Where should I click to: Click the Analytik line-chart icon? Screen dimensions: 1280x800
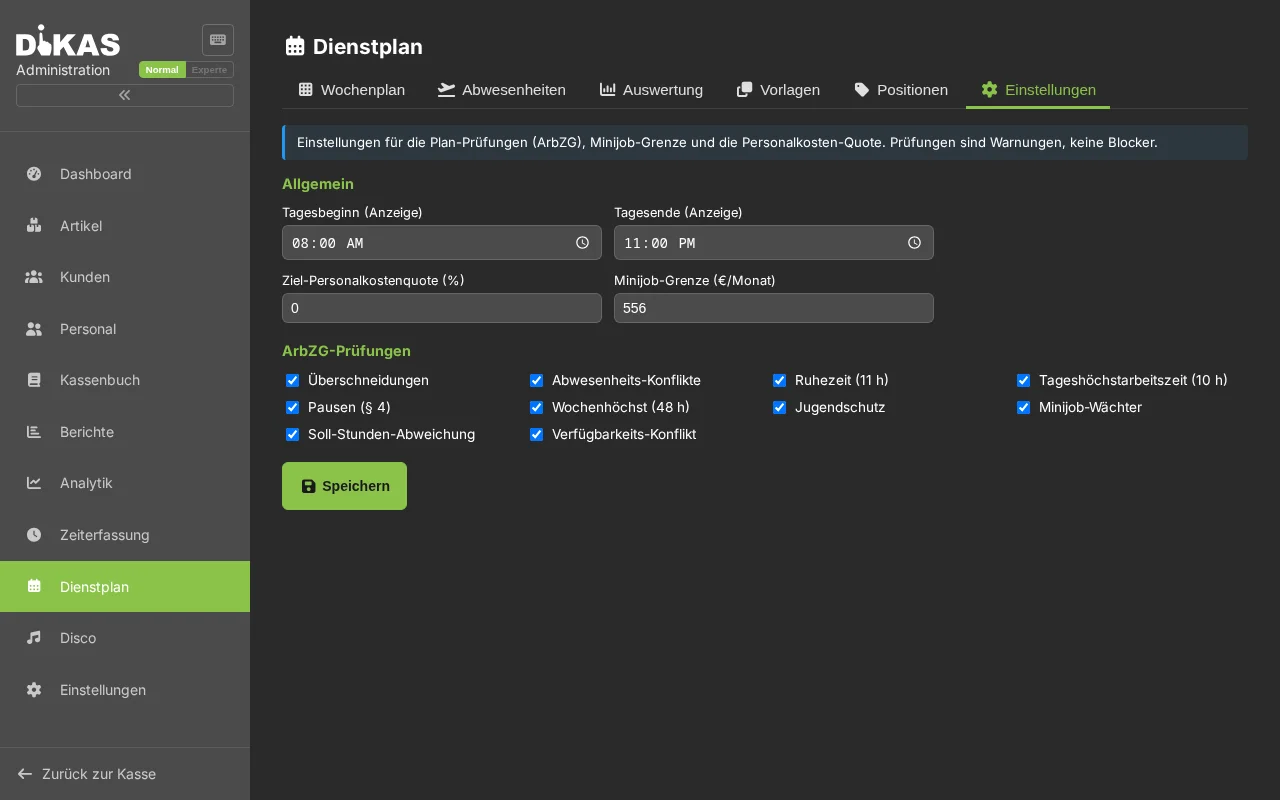pyautogui.click(x=34, y=483)
